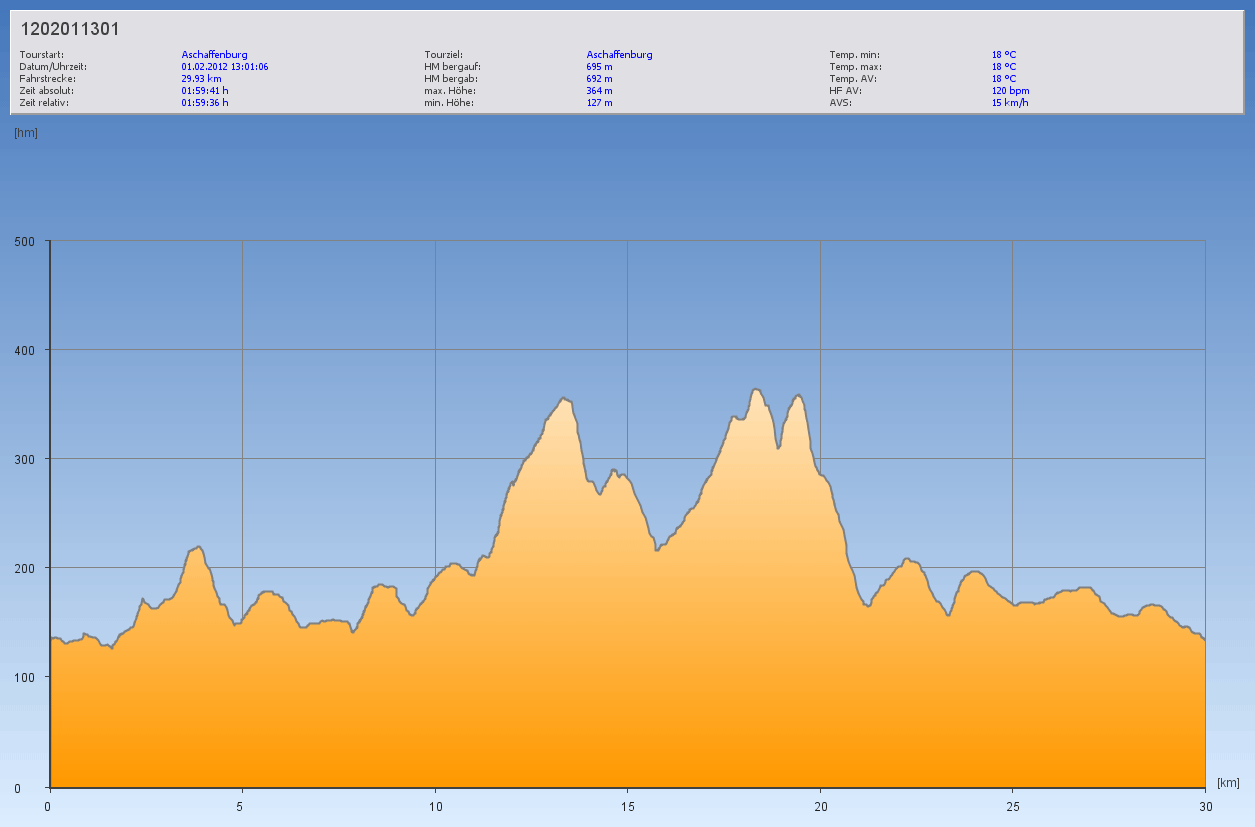This screenshot has height=827, width=1255.
Task: Click the Fahrstrecke value 29.93 km
Action: pyautogui.click(x=201, y=79)
